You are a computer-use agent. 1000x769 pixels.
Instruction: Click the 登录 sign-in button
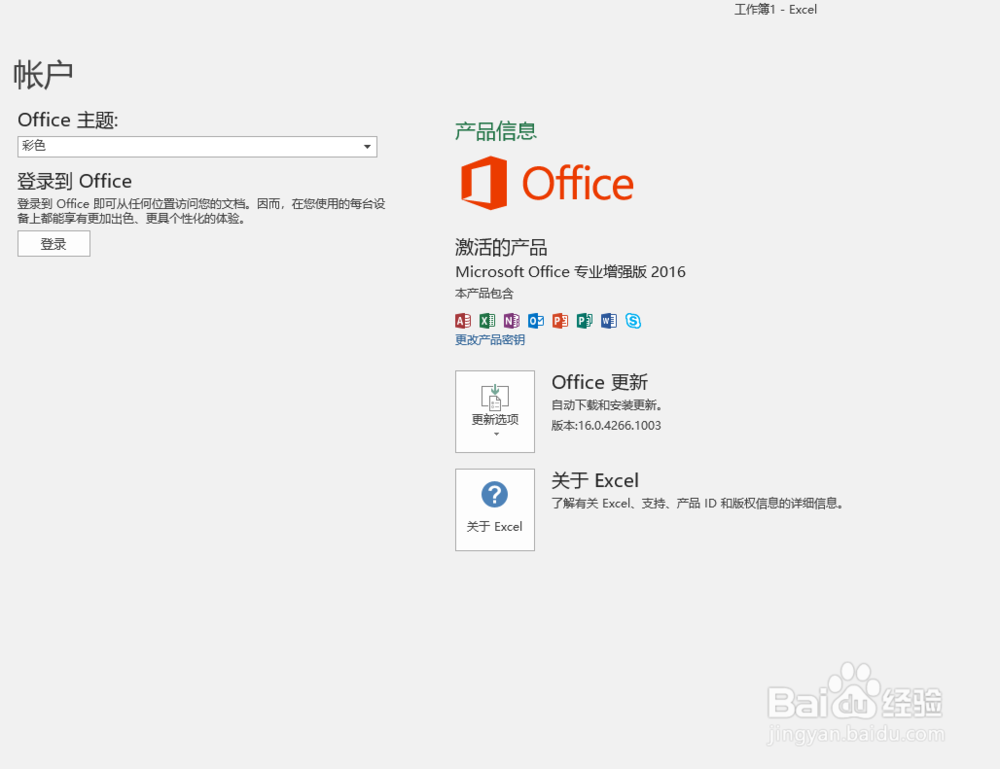[54, 244]
